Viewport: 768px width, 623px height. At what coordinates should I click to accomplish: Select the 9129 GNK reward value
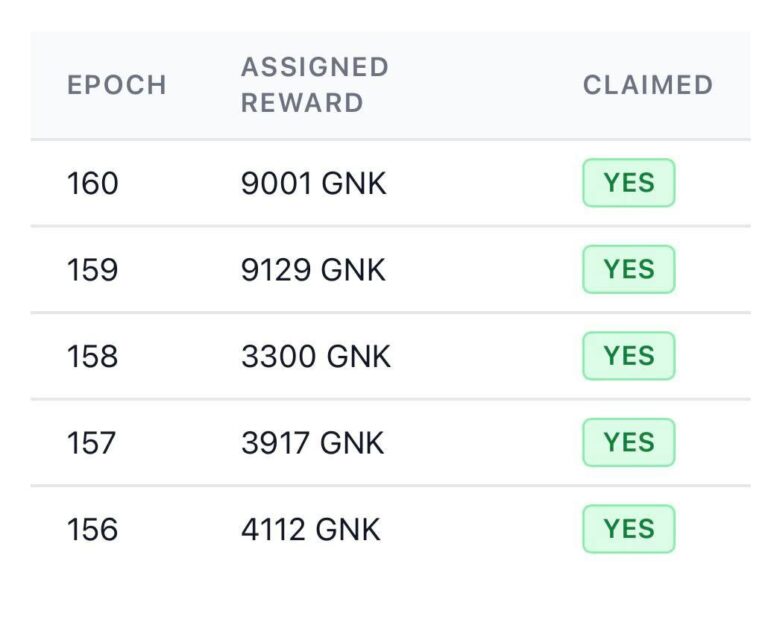click(x=313, y=270)
